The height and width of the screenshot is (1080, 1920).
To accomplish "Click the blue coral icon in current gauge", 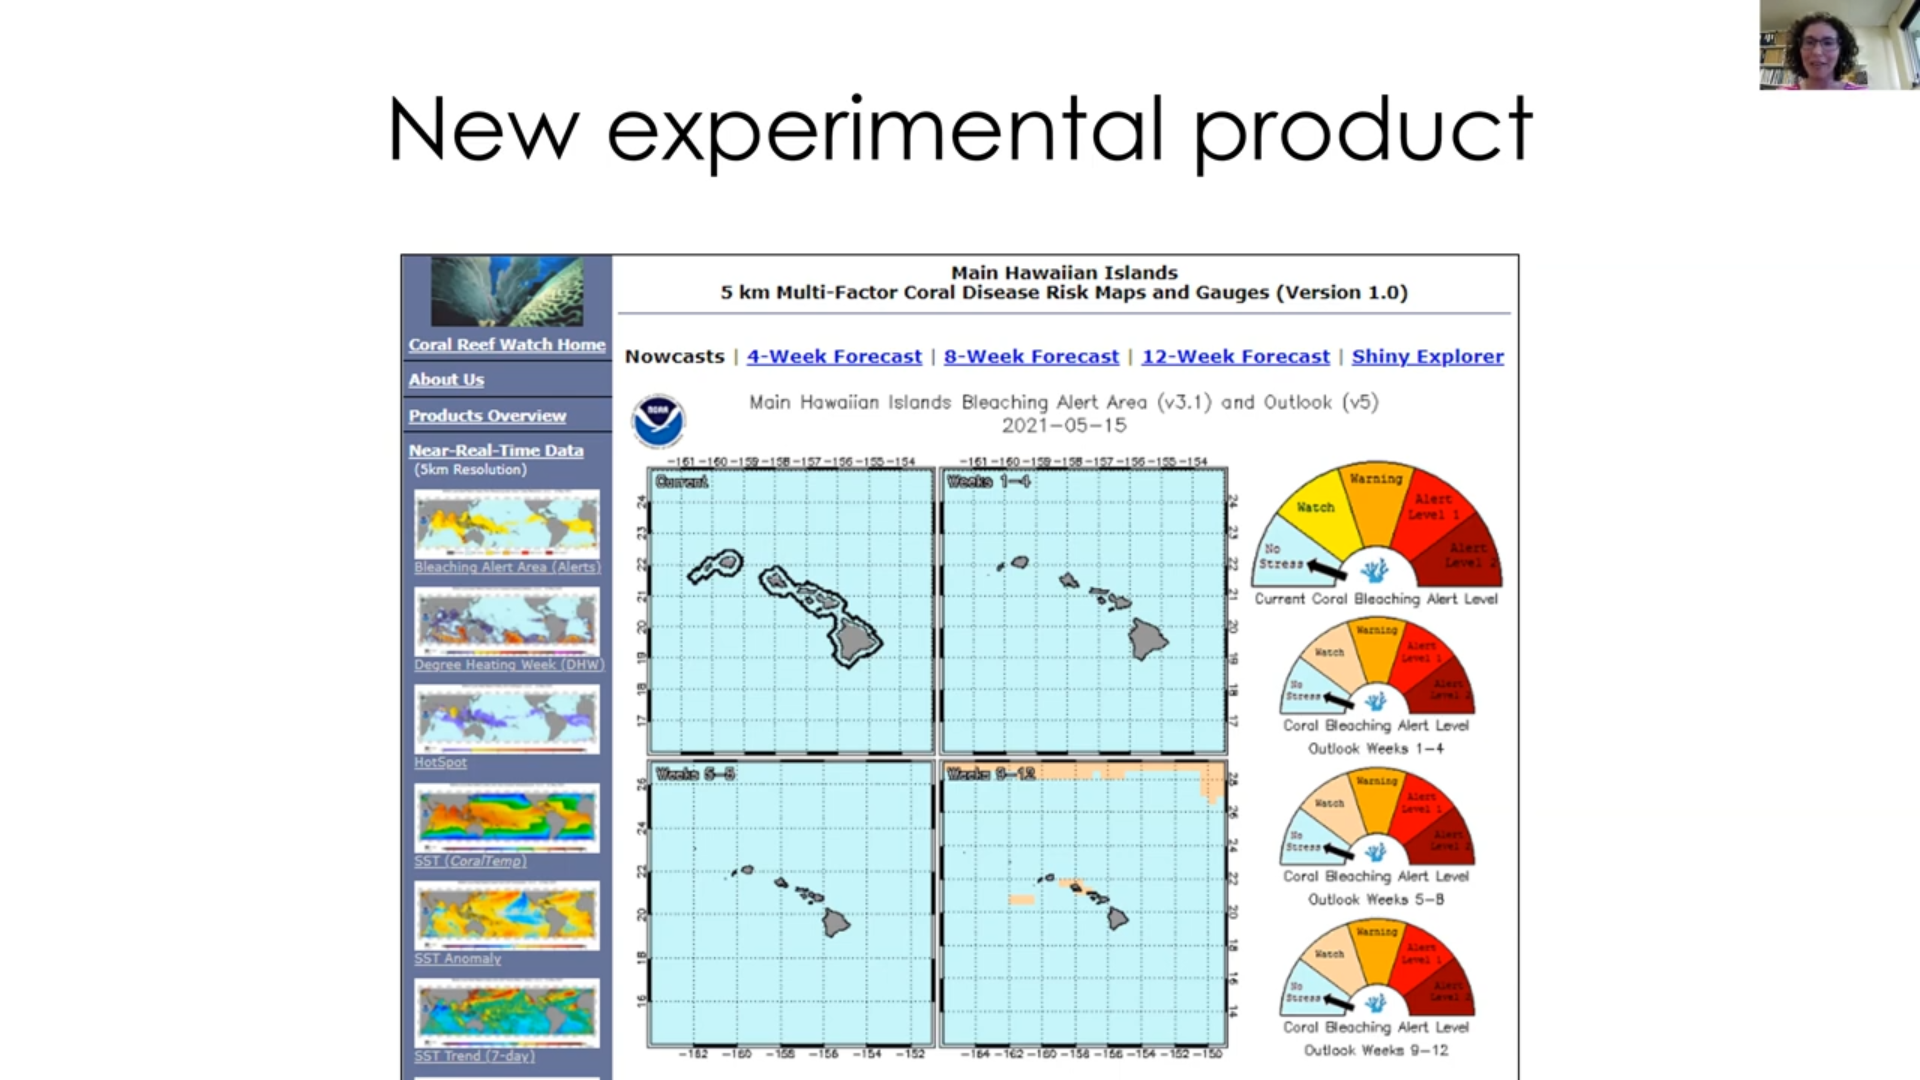I will 1376,571.
